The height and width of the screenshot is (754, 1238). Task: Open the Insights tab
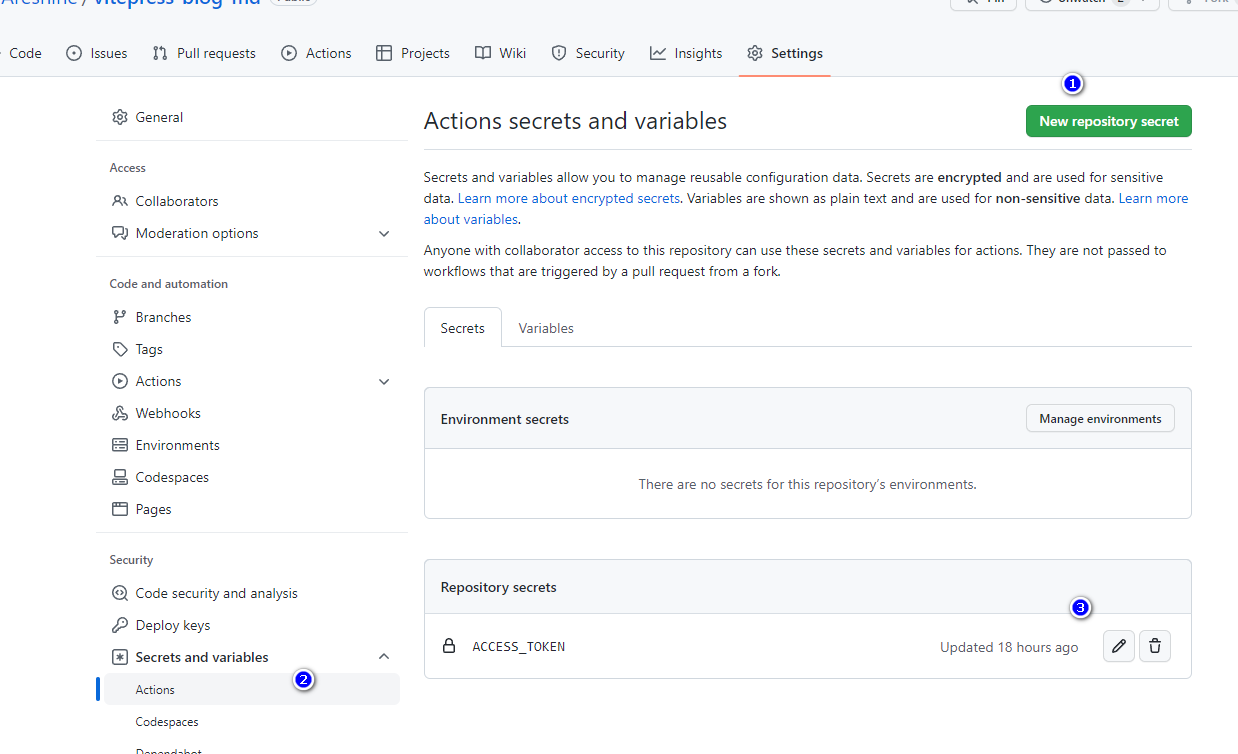tap(686, 53)
